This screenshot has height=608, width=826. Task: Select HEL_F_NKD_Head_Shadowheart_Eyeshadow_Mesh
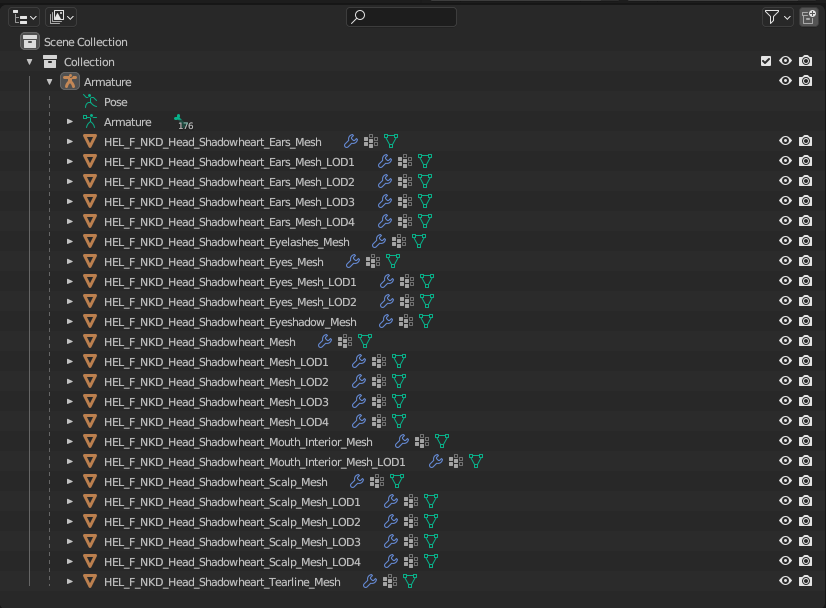[230, 322]
